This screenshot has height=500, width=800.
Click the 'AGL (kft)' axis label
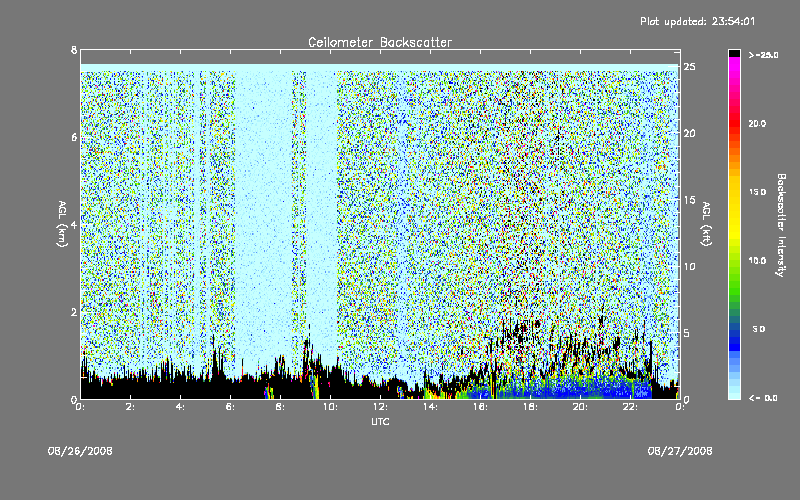tap(706, 224)
